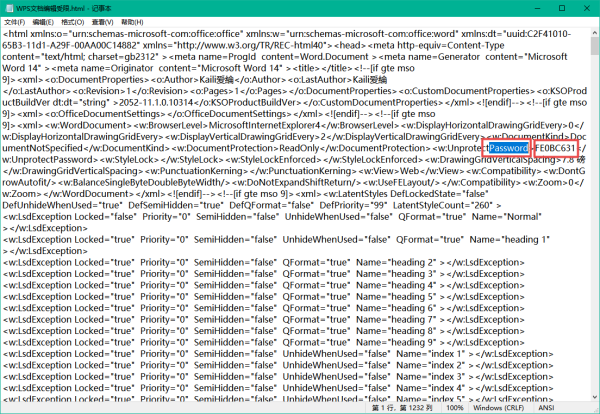
Task: Click the 100% zoom level in status bar
Action: [x=455, y=408]
